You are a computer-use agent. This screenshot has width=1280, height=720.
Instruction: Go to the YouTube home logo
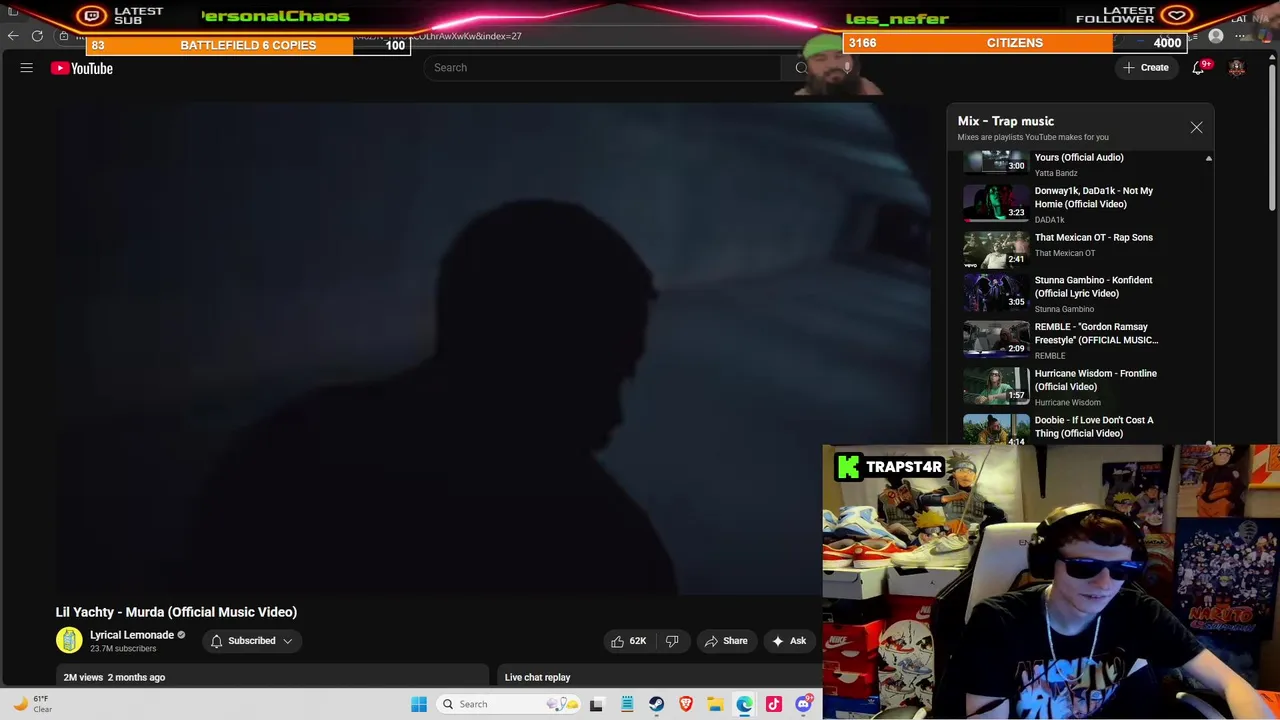click(82, 68)
